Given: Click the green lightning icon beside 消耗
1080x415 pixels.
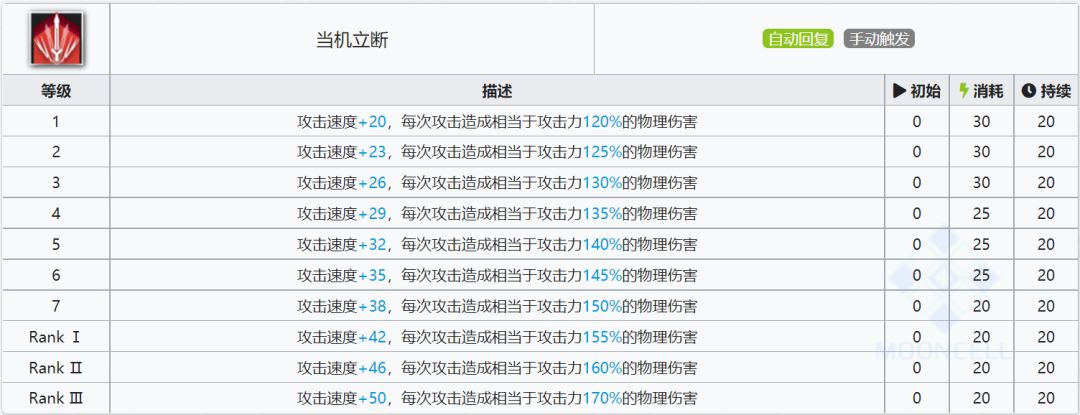Looking at the screenshot, I should (964, 91).
